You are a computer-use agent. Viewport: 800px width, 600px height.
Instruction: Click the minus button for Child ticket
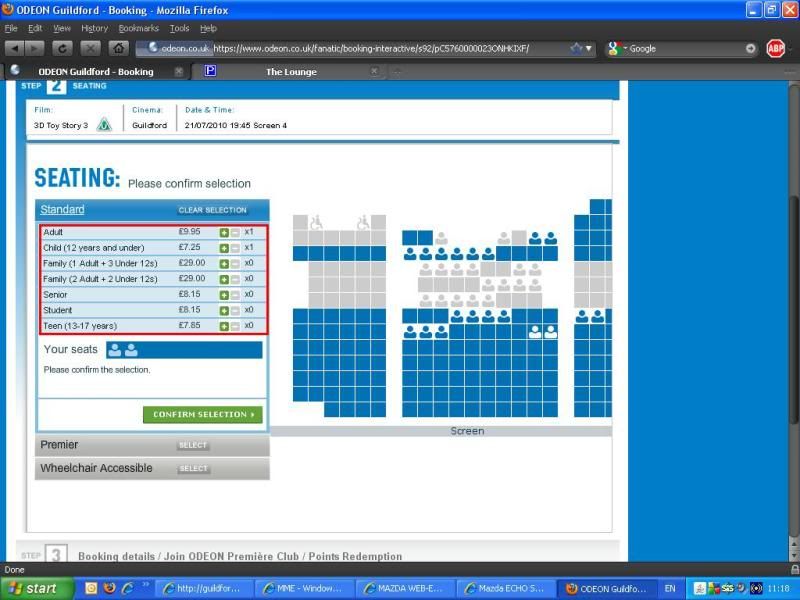[235, 248]
